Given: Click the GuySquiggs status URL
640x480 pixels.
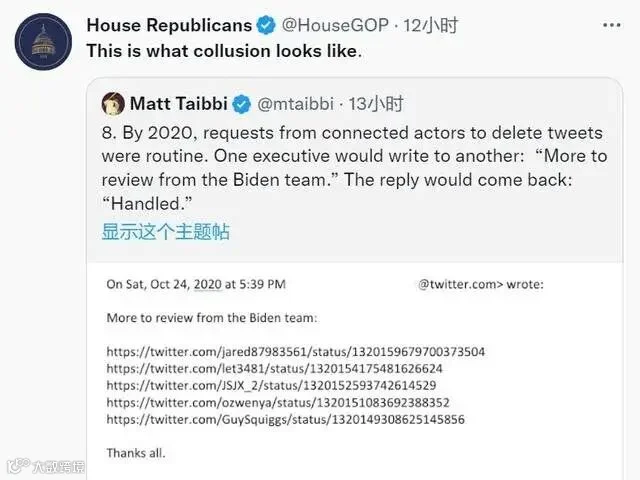Looking at the screenshot, I should 285,419.
